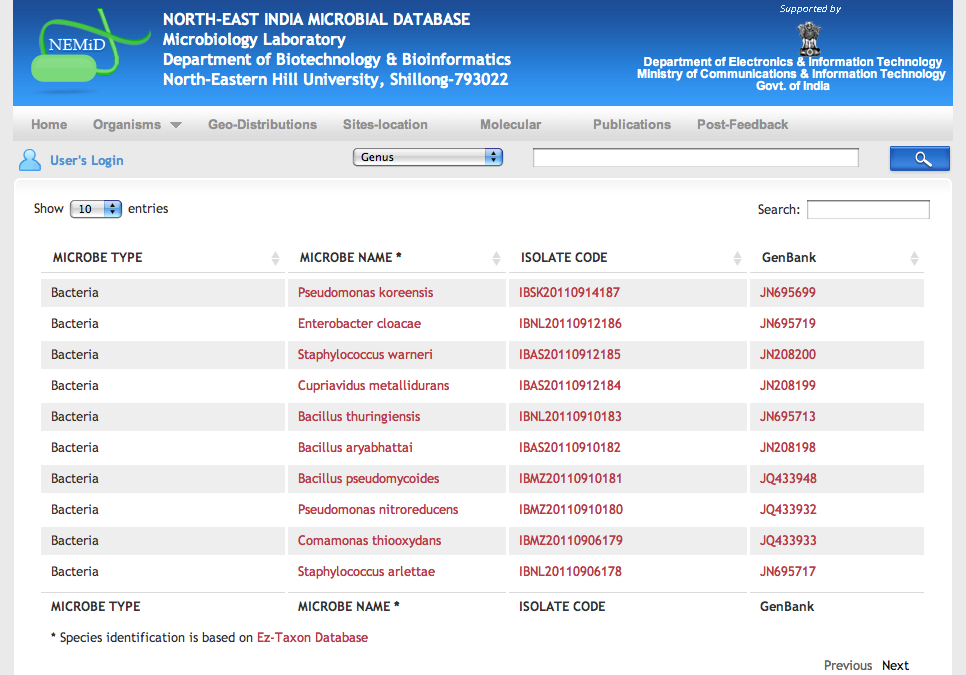Click the Previous pagination button

point(848,666)
